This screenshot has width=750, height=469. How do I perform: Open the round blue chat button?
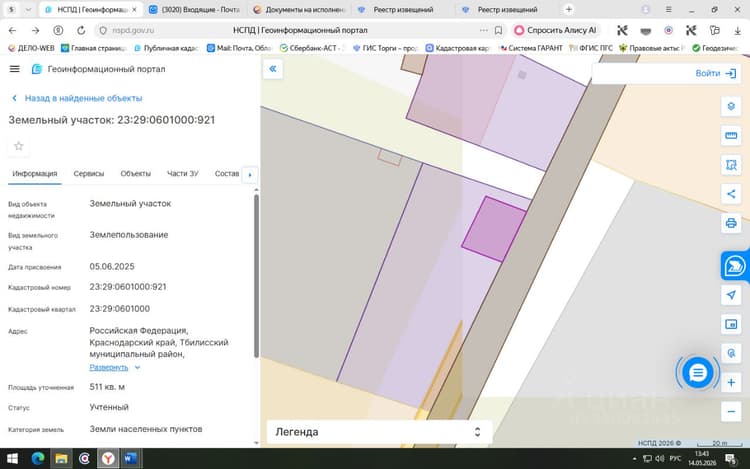tap(697, 372)
